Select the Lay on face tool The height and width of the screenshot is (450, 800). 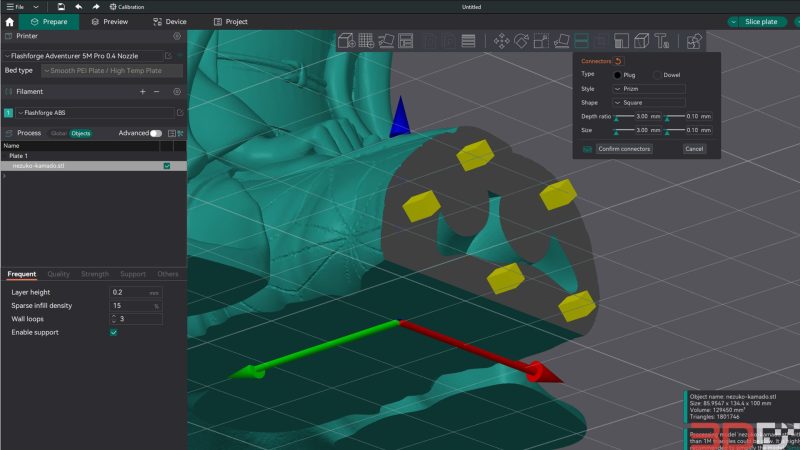(561, 41)
